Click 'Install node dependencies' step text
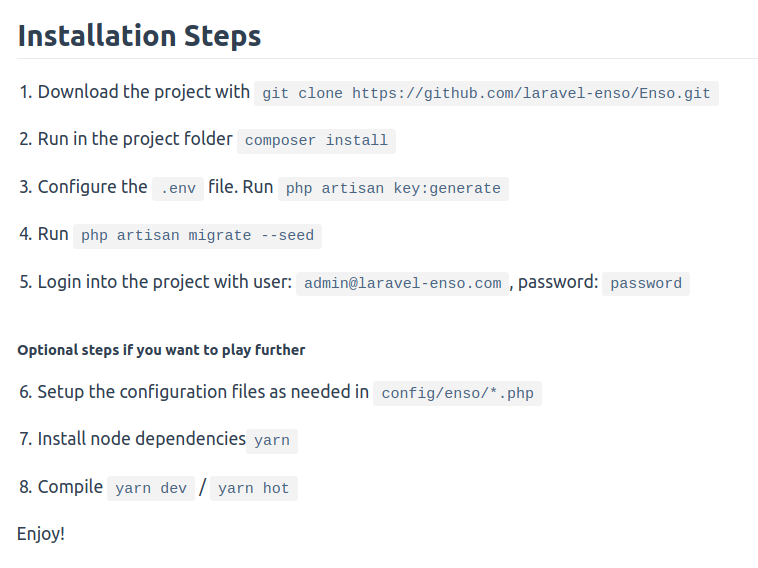The height and width of the screenshot is (568, 758). tap(142, 439)
